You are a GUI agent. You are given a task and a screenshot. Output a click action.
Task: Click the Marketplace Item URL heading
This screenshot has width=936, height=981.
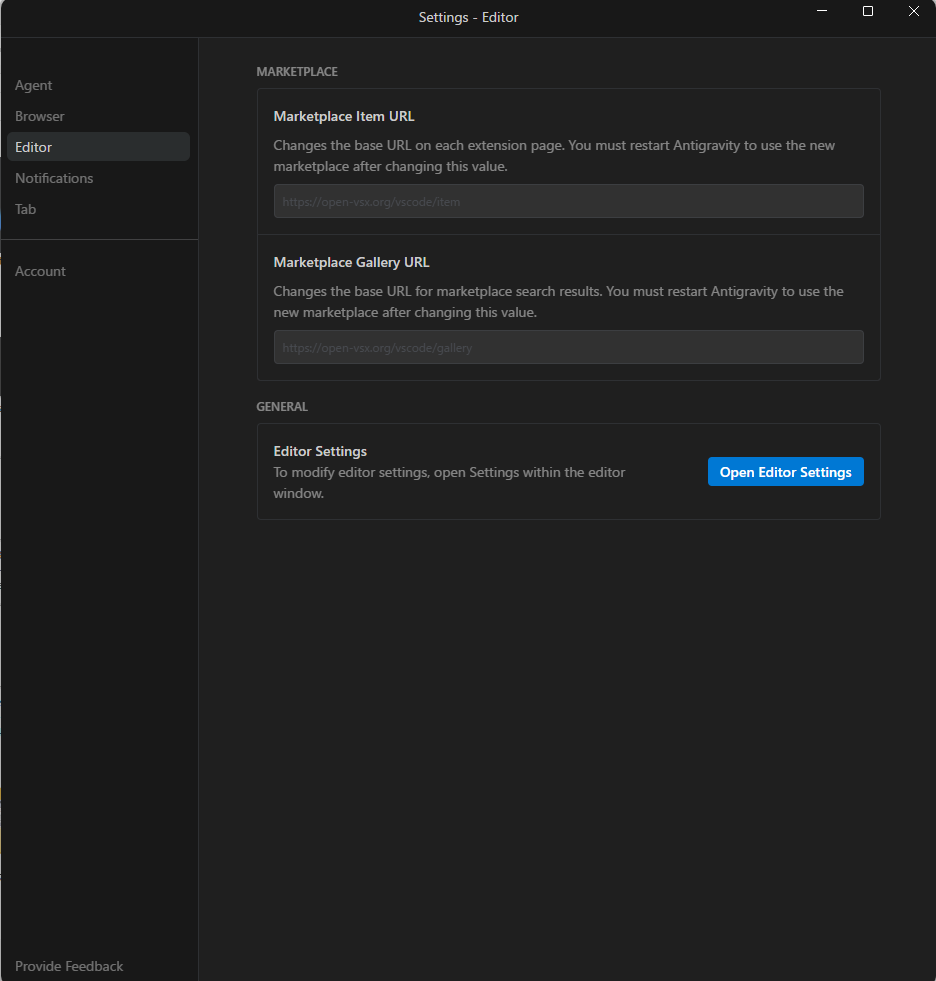pyautogui.click(x=344, y=116)
